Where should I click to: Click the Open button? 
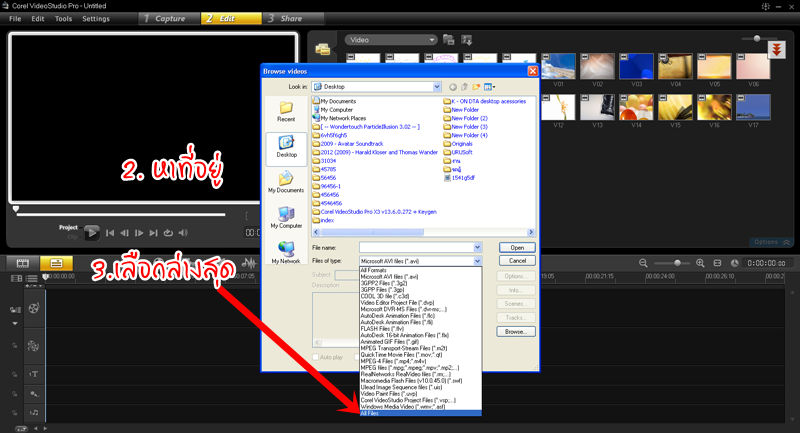[517, 247]
